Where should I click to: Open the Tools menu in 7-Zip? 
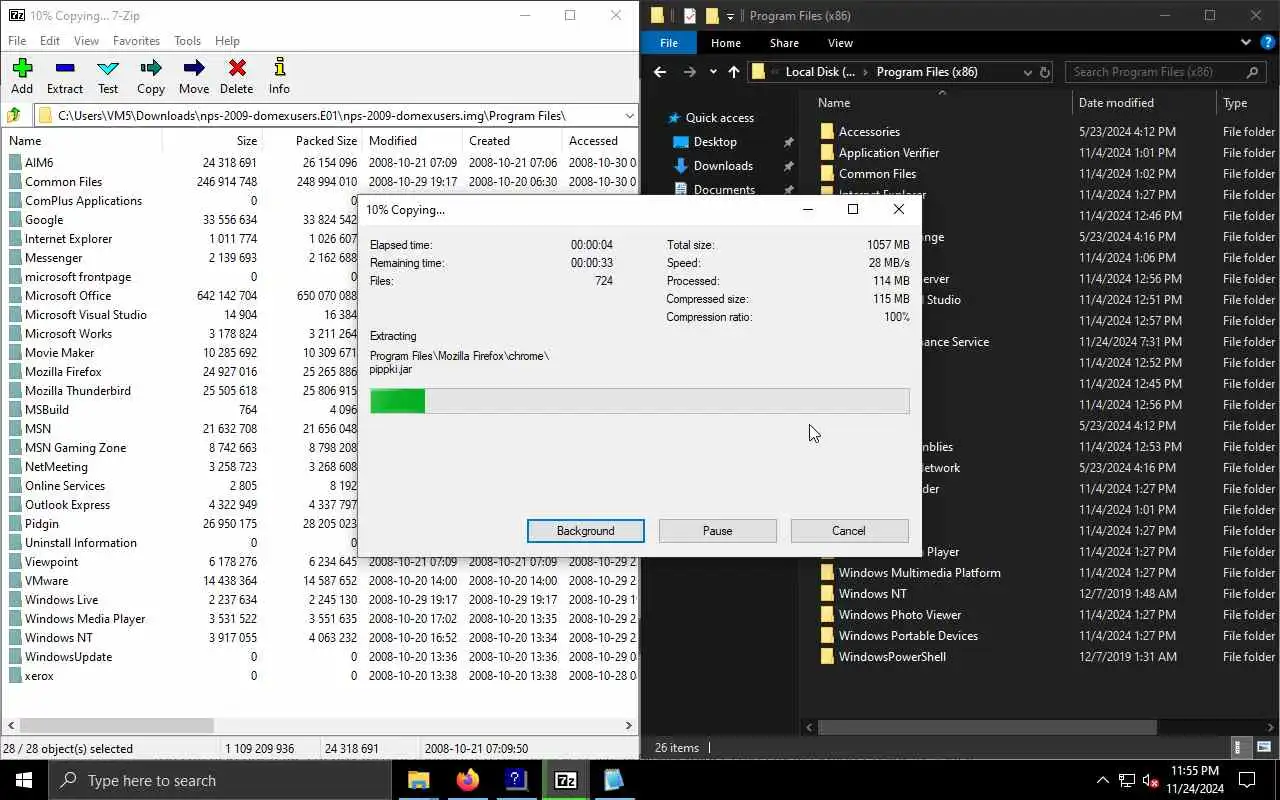(188, 41)
